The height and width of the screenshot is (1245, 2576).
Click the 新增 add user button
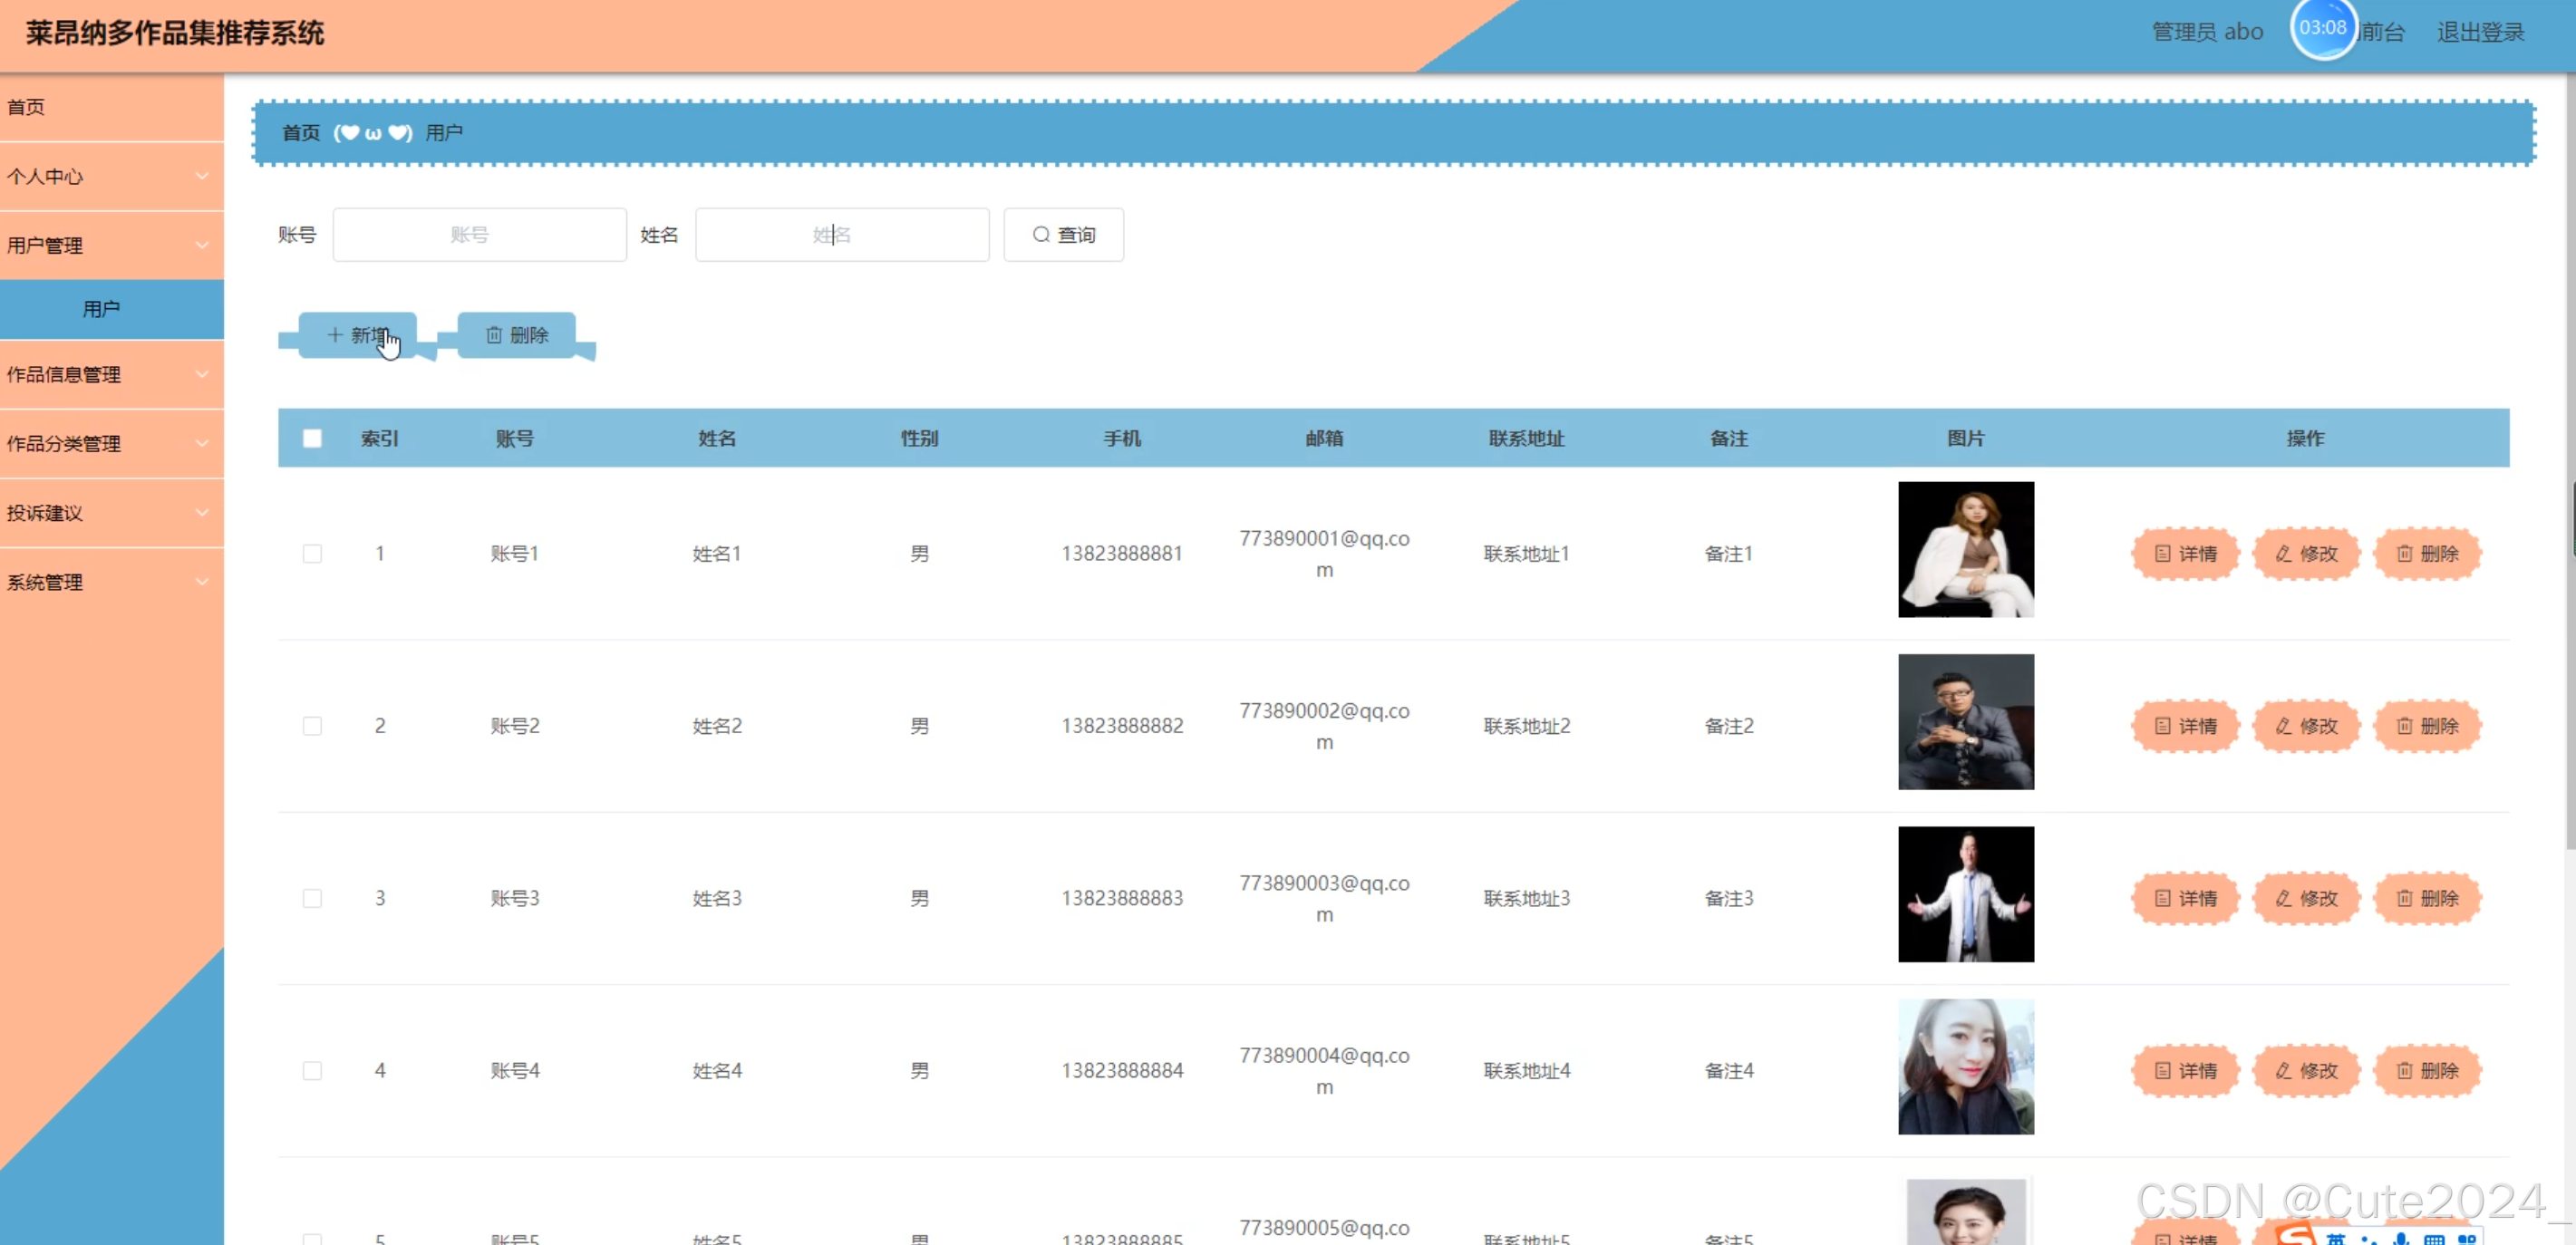coord(357,335)
